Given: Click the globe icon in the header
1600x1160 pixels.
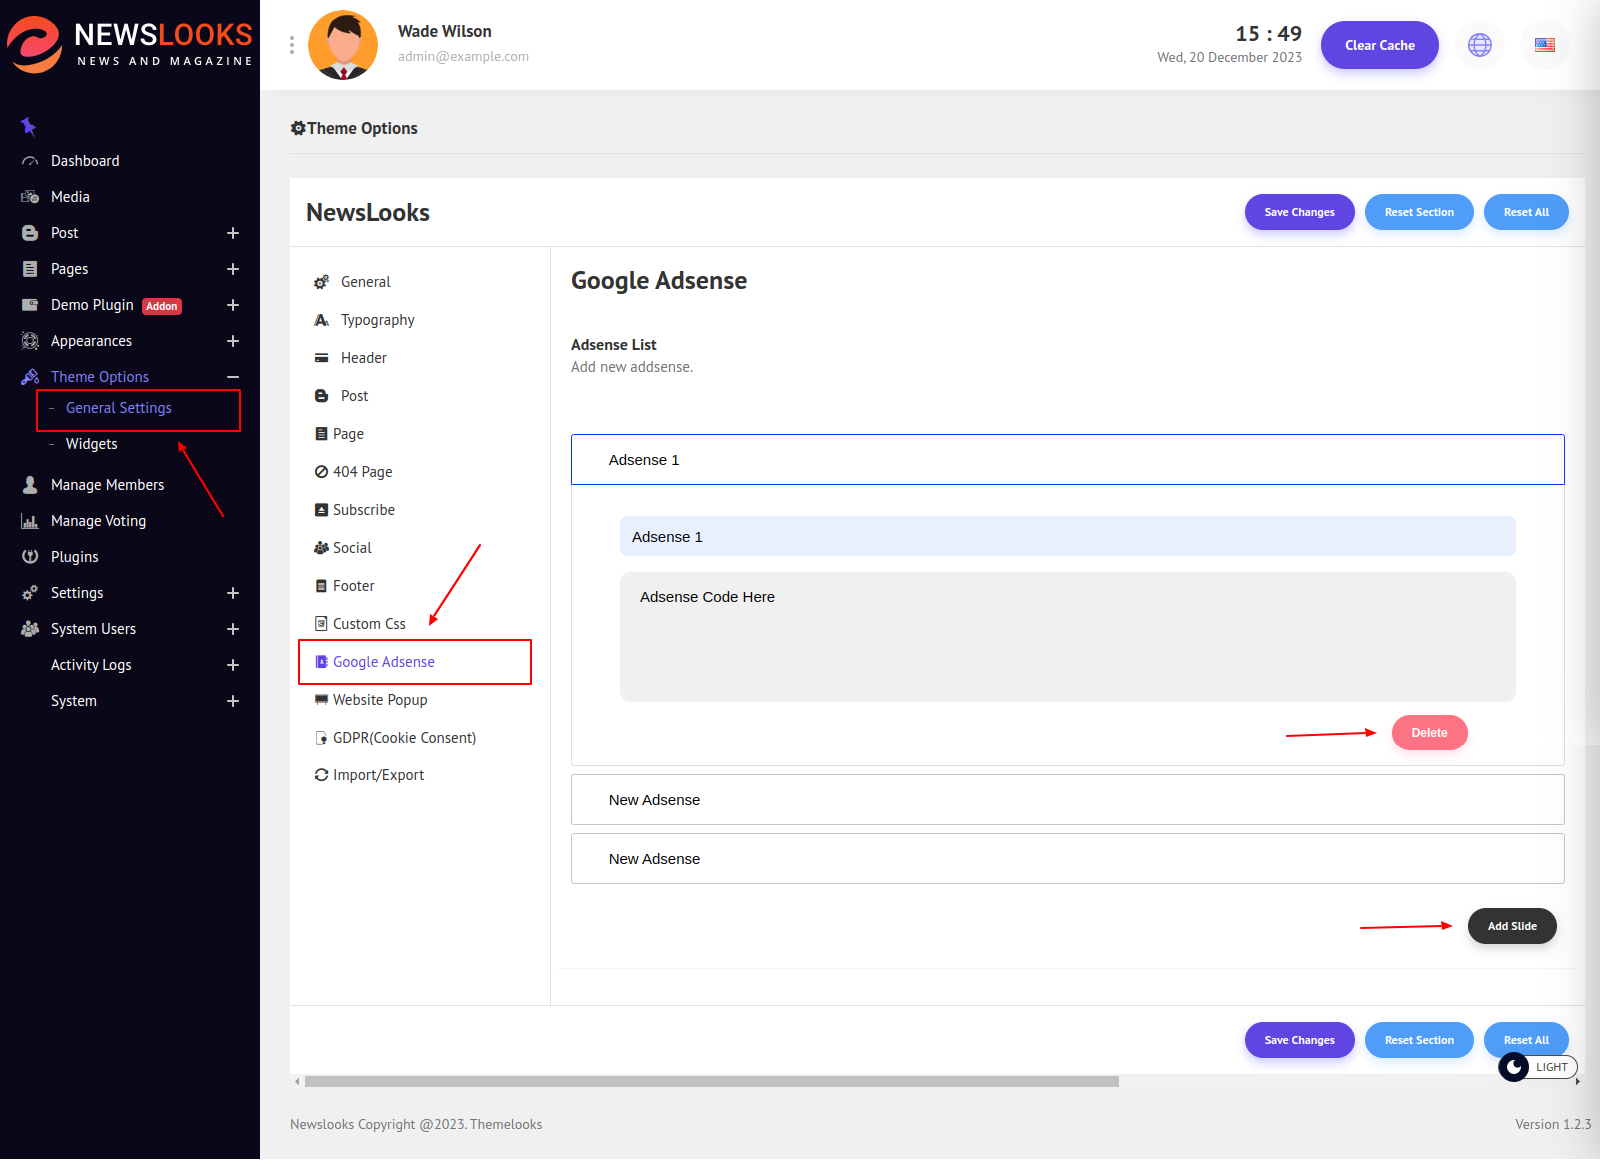Looking at the screenshot, I should coord(1479,45).
